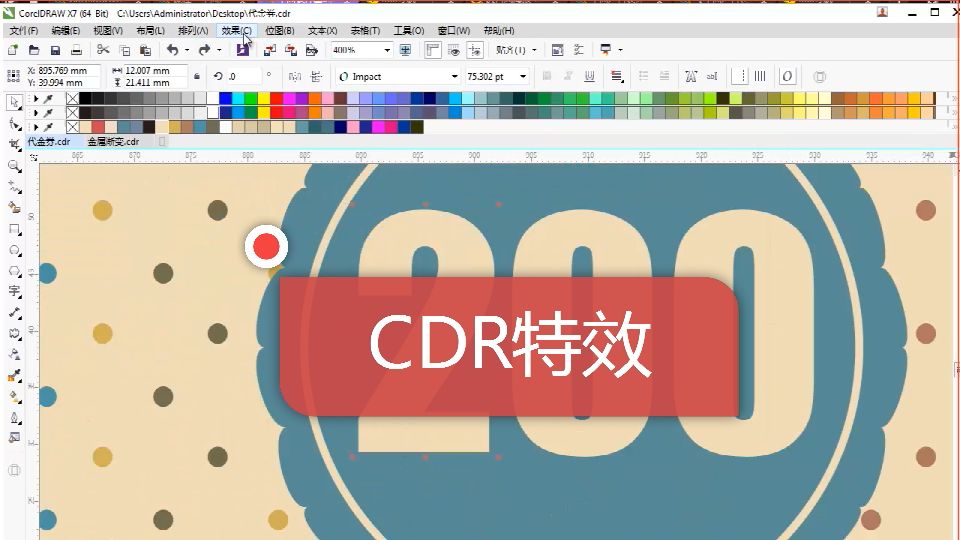
Task: Pick the black swatch in first palette row
Action: pos(85,99)
